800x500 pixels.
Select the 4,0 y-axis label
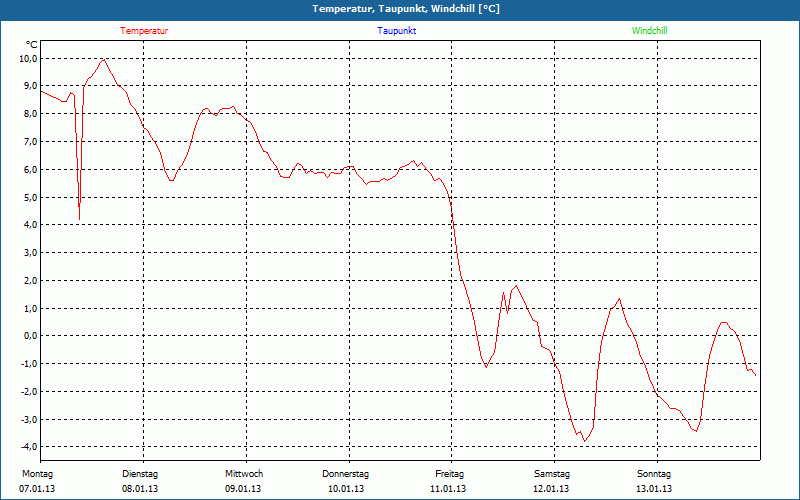point(31,224)
